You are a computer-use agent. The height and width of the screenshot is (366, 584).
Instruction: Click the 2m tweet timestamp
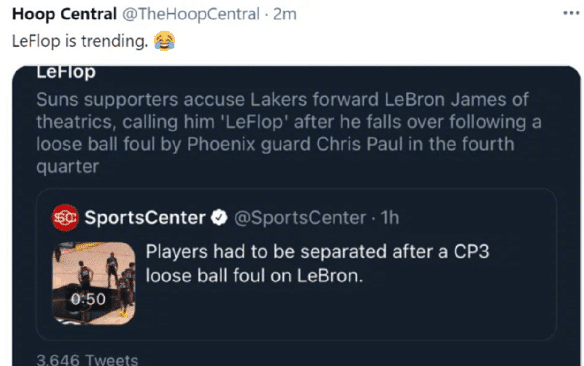(285, 14)
